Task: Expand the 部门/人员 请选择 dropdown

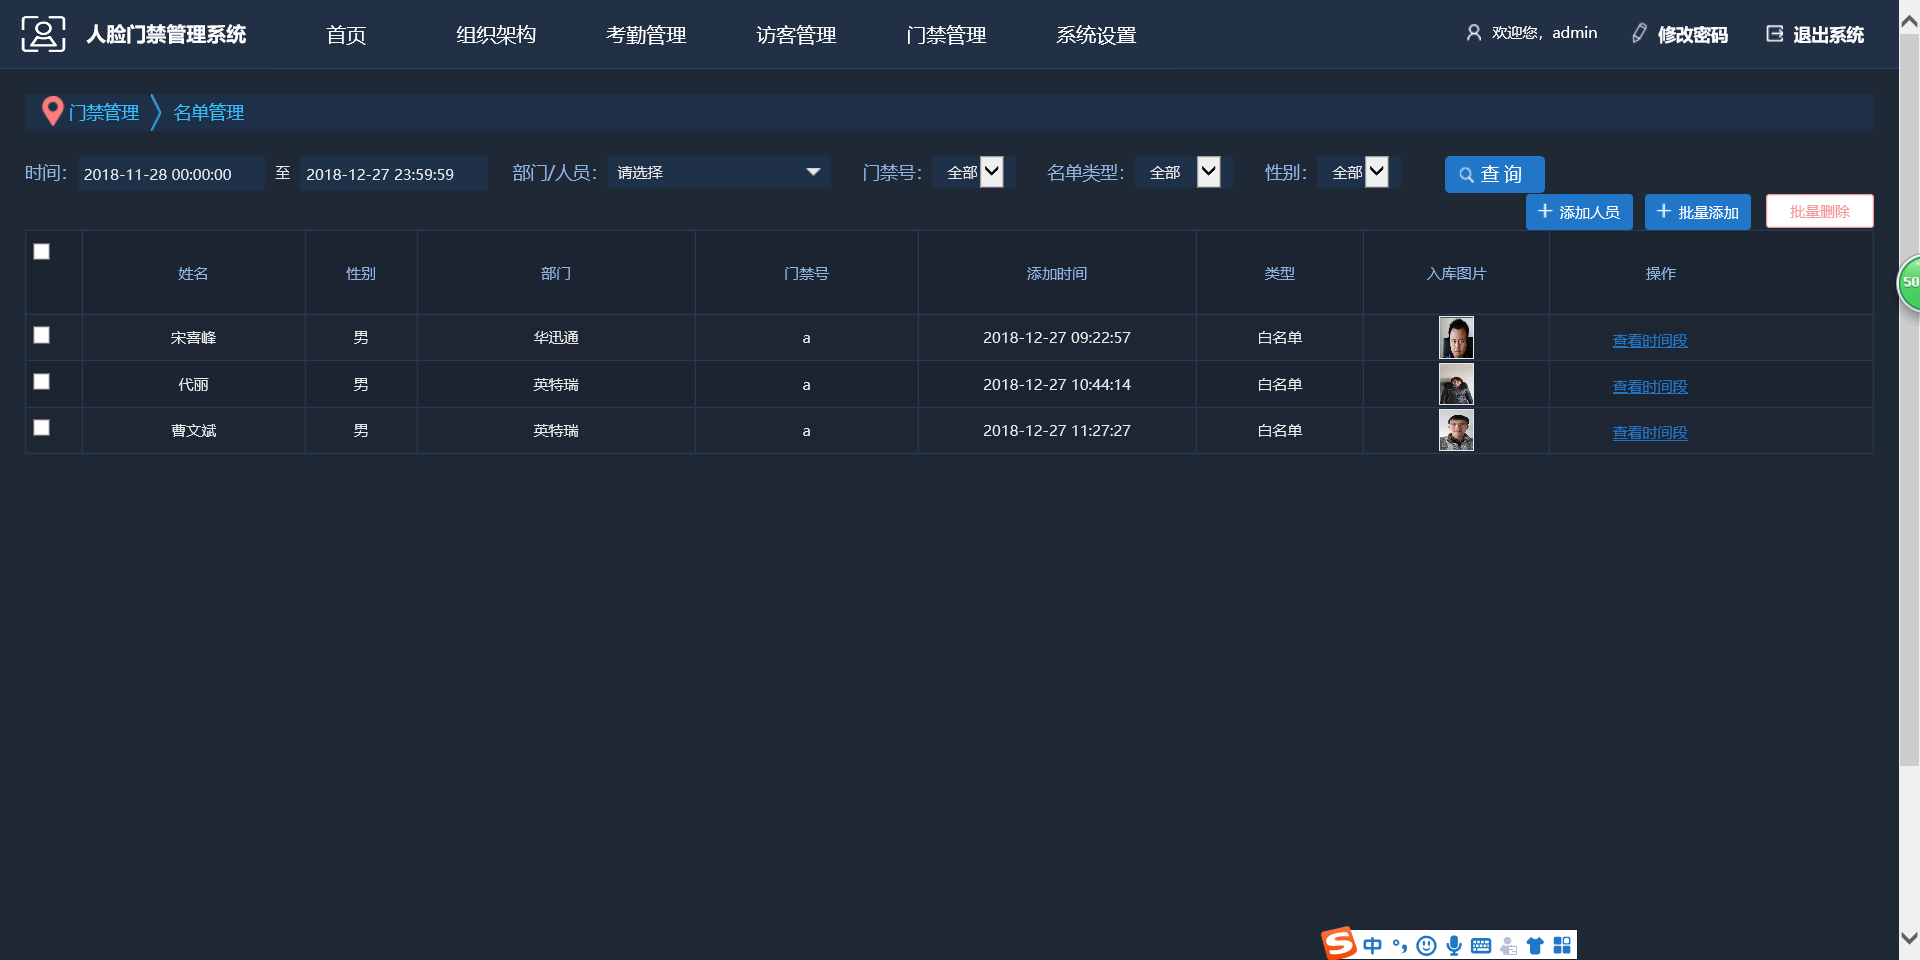Action: (x=718, y=173)
